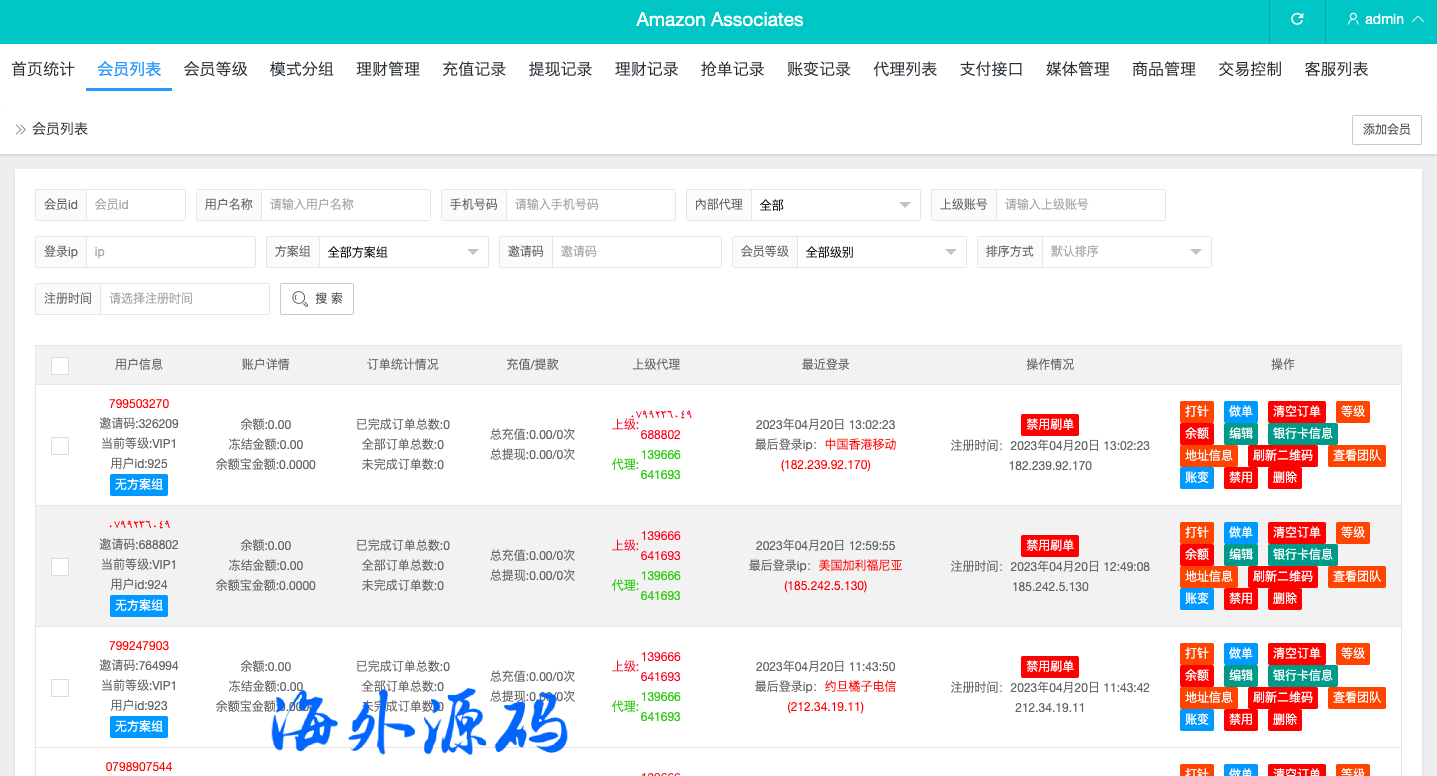The image size is (1437, 776).
Task: Click the magnifier search button
Action: (x=317, y=299)
